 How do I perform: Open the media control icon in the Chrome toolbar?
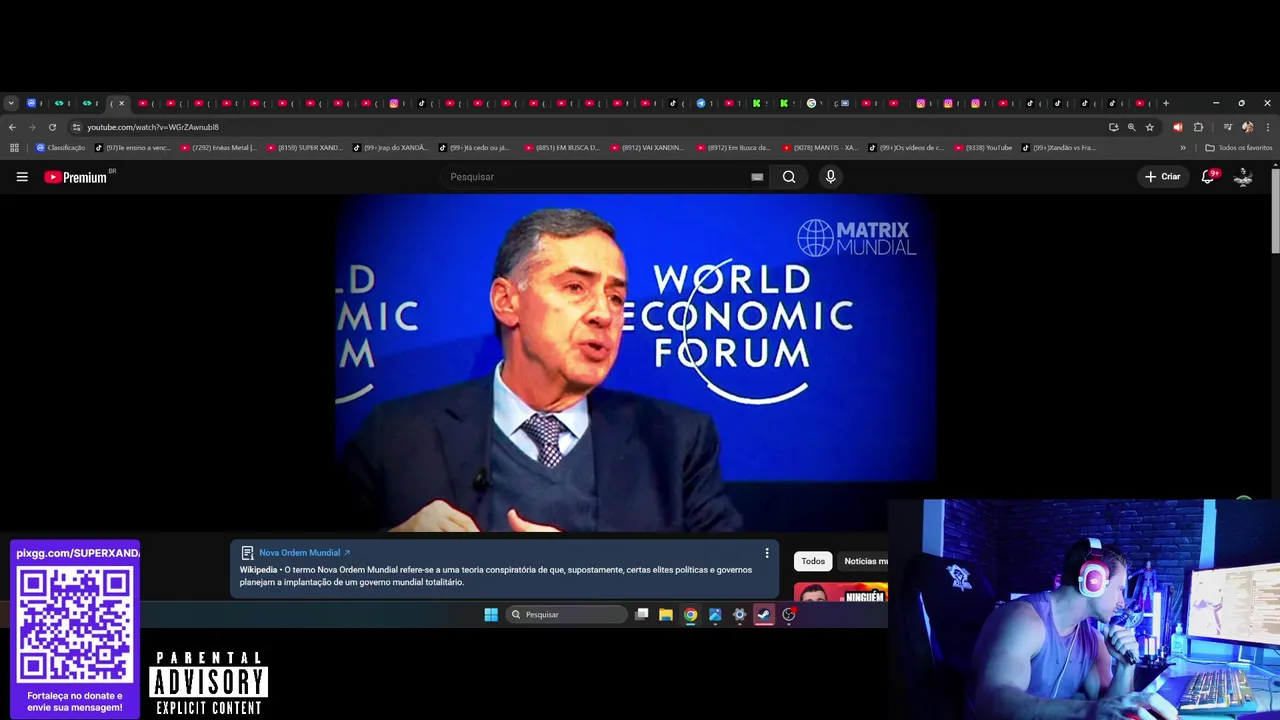click(x=1228, y=127)
